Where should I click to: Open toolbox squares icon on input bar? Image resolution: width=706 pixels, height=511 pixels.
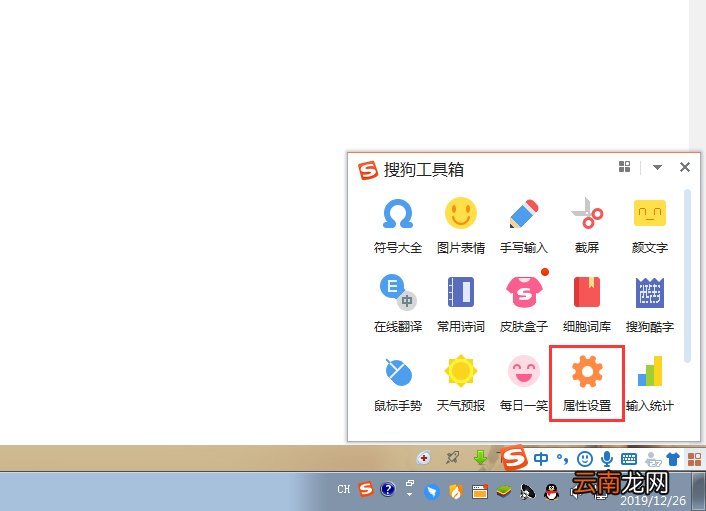pyautogui.click(x=694, y=459)
